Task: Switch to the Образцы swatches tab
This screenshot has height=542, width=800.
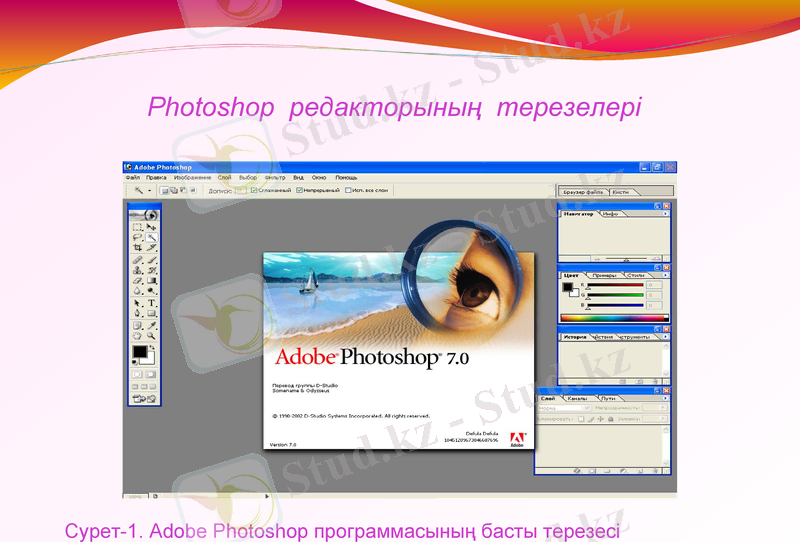Action: 604,275
